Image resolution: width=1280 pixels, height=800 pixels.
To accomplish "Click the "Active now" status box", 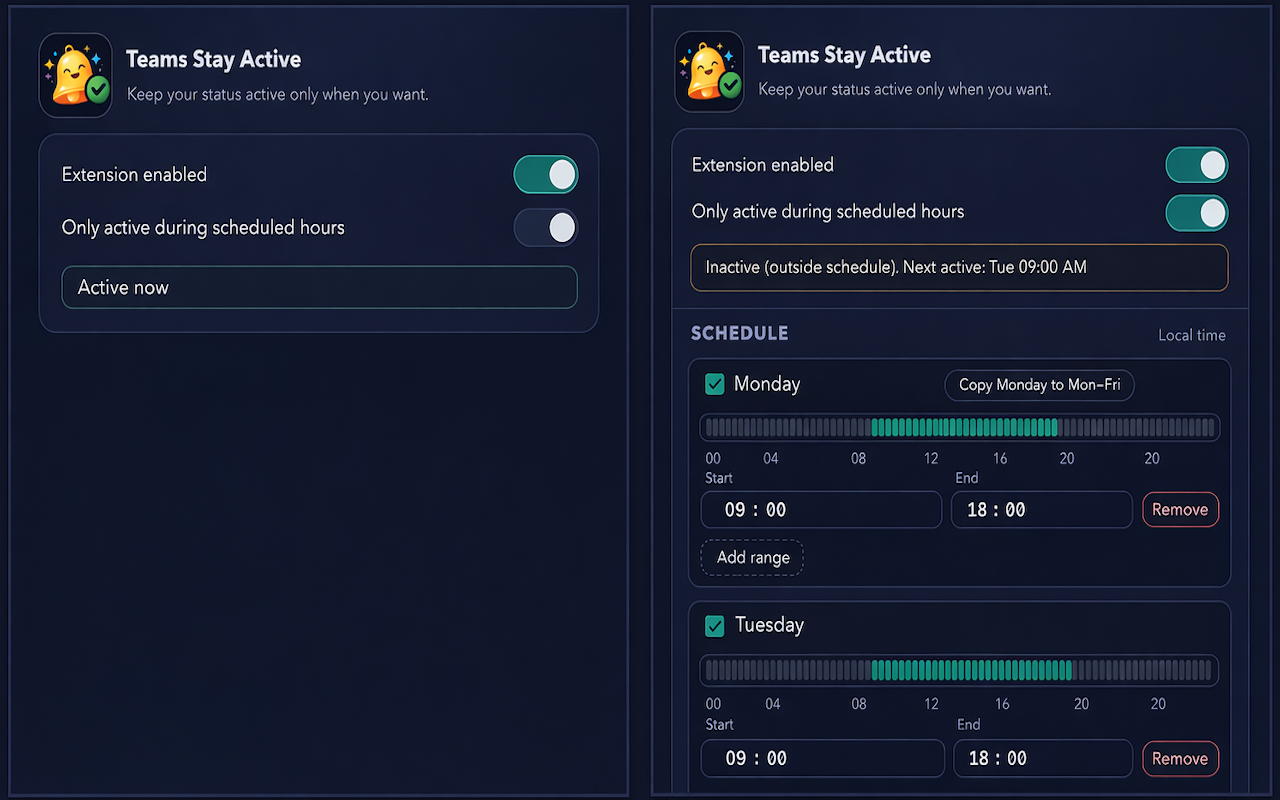I will click(x=319, y=287).
